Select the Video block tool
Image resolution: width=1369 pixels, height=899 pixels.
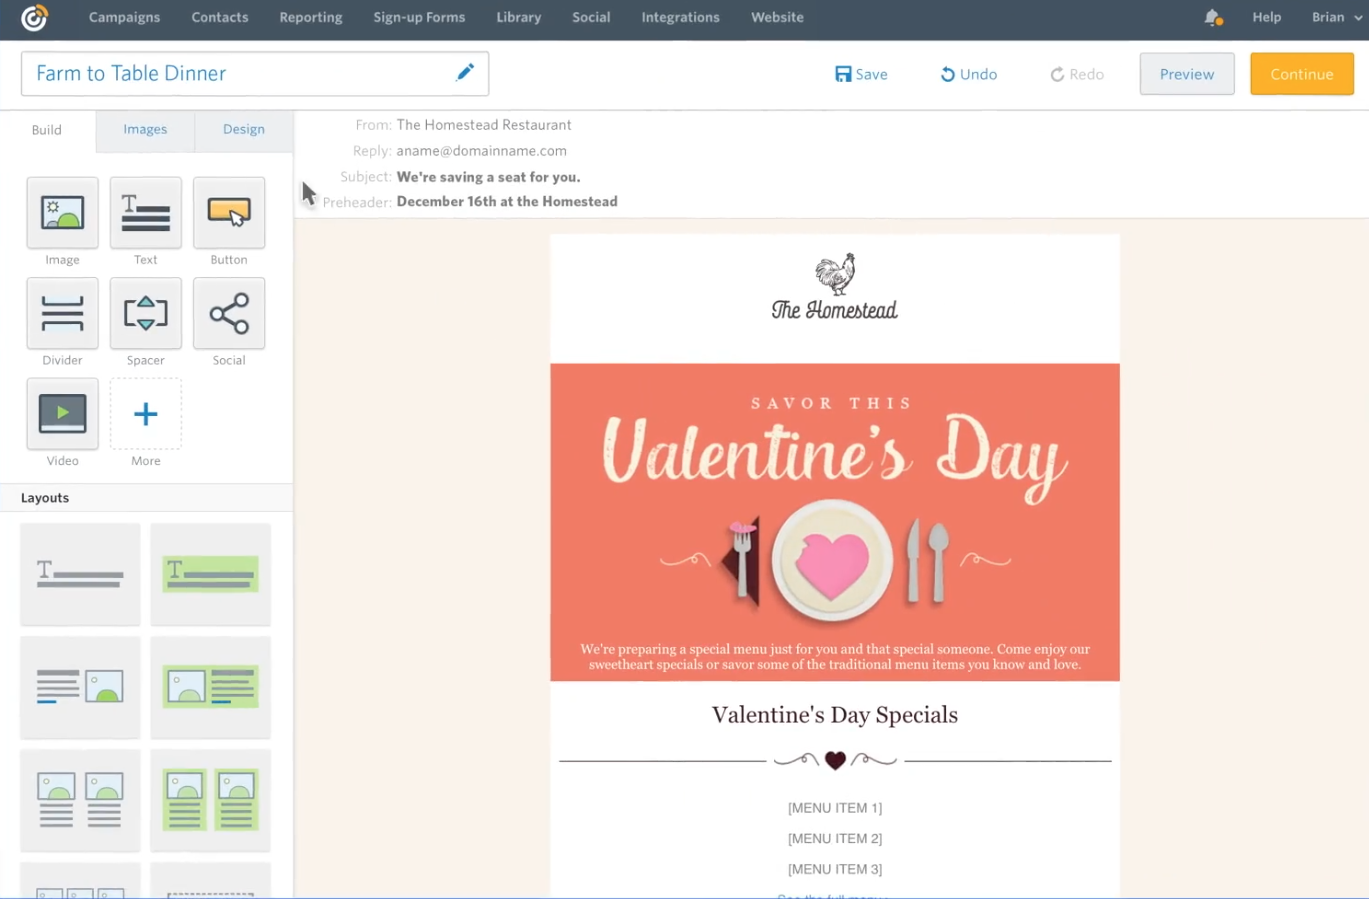(62, 413)
